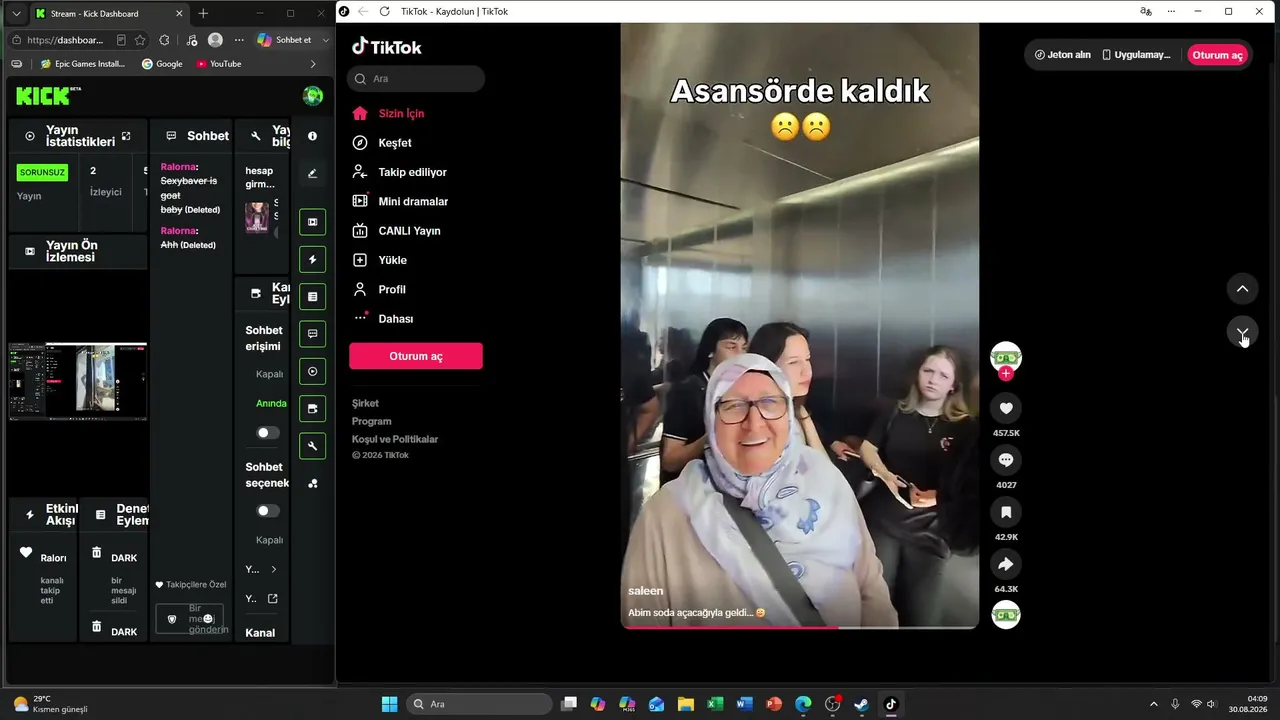Expand the Yayın İstatistikleri panel
Screen dimensions: 1280x720
point(126,136)
